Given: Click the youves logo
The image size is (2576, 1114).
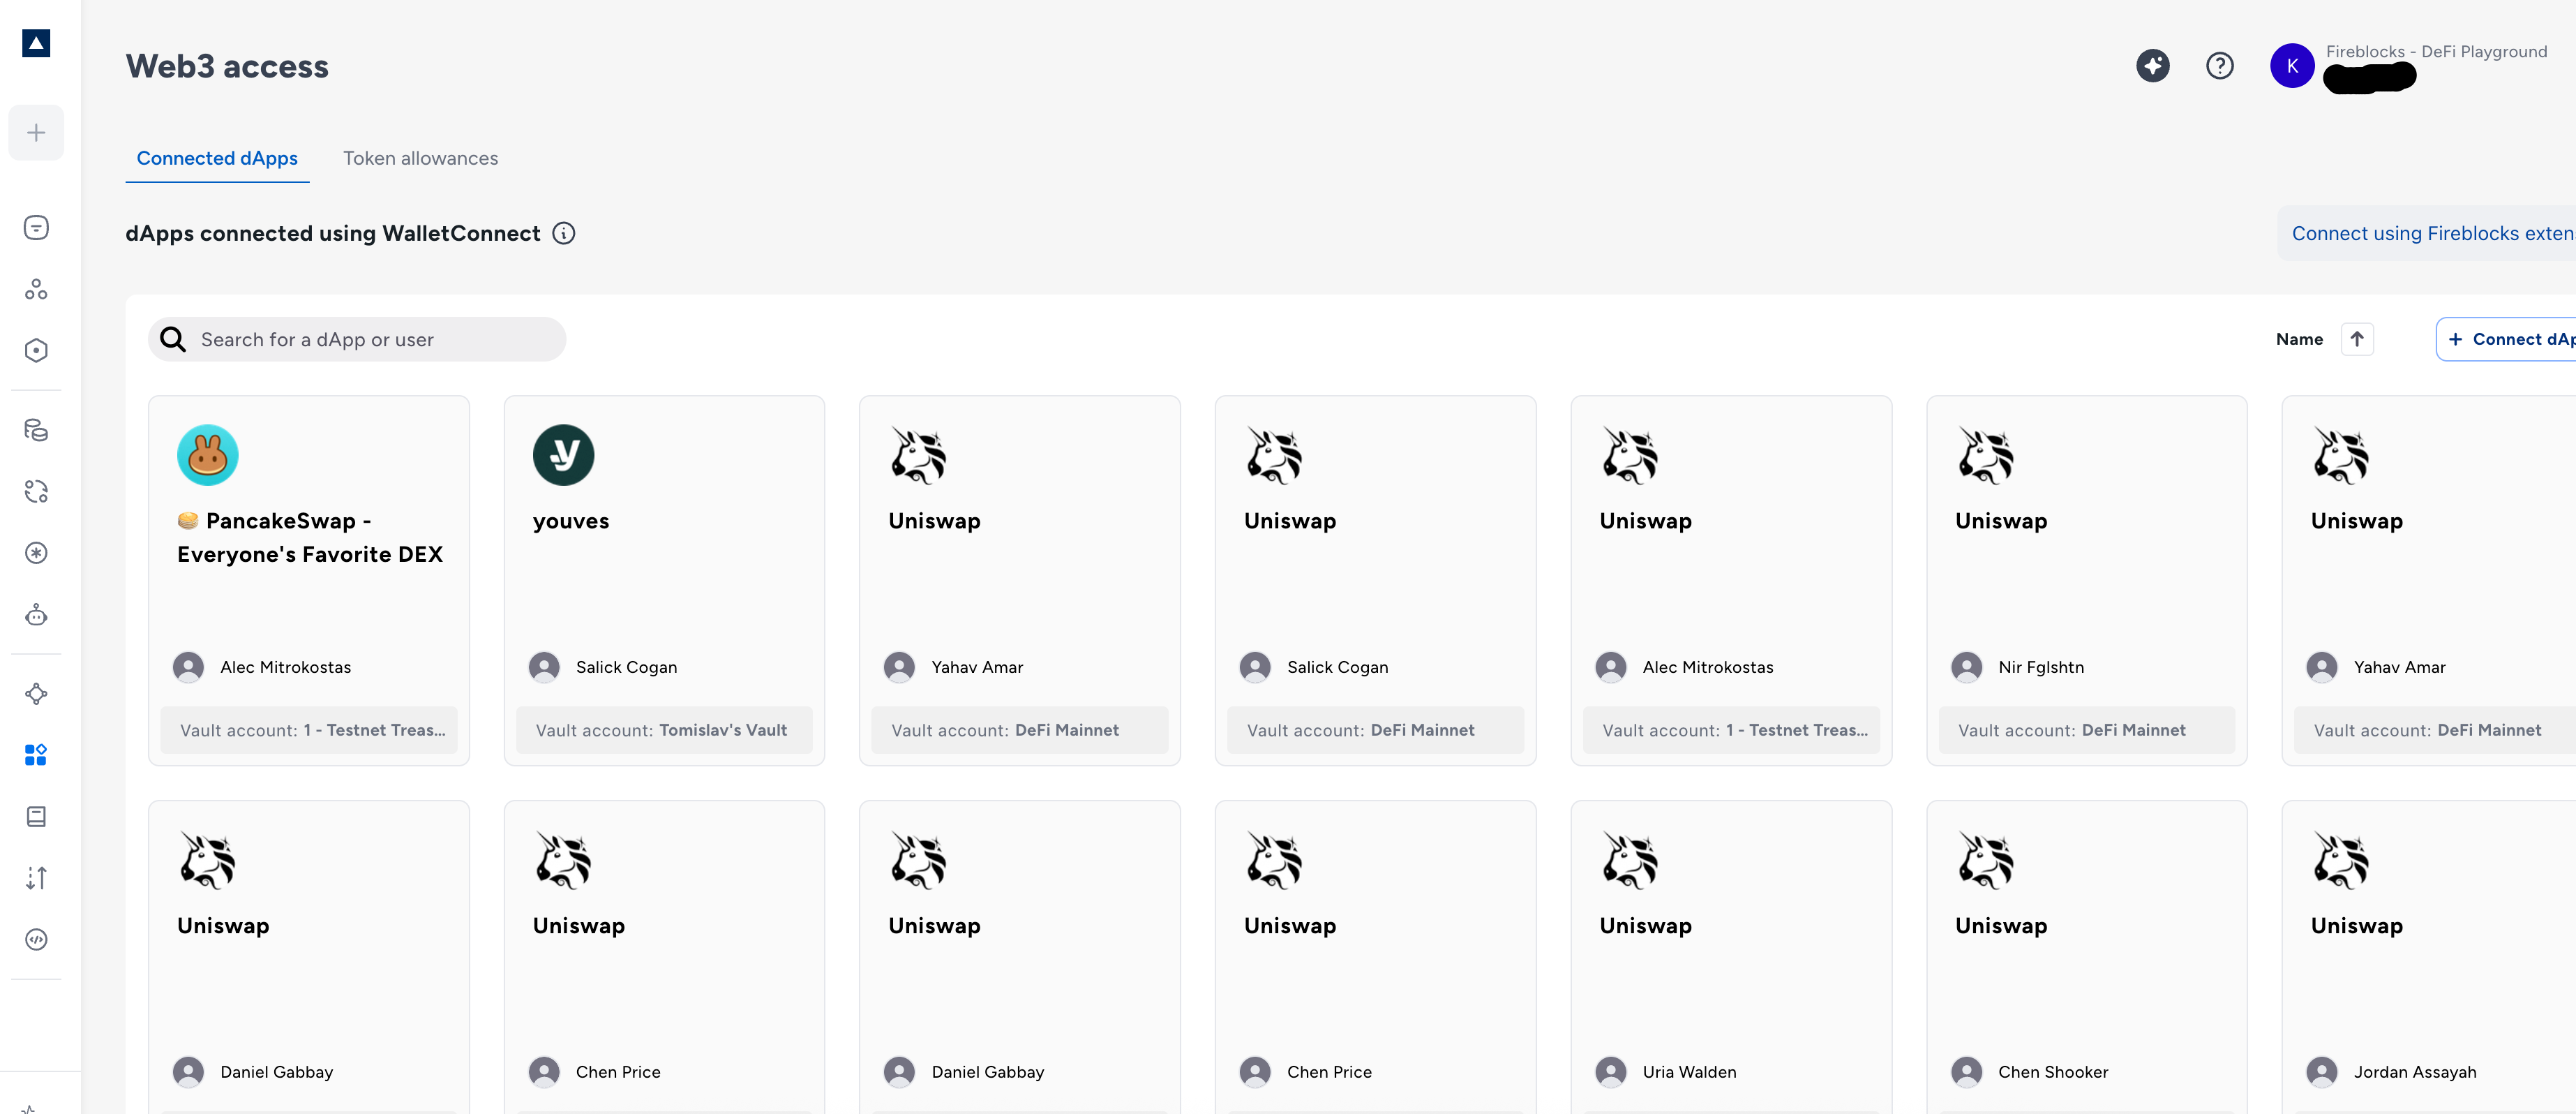Looking at the screenshot, I should pyautogui.click(x=564, y=455).
